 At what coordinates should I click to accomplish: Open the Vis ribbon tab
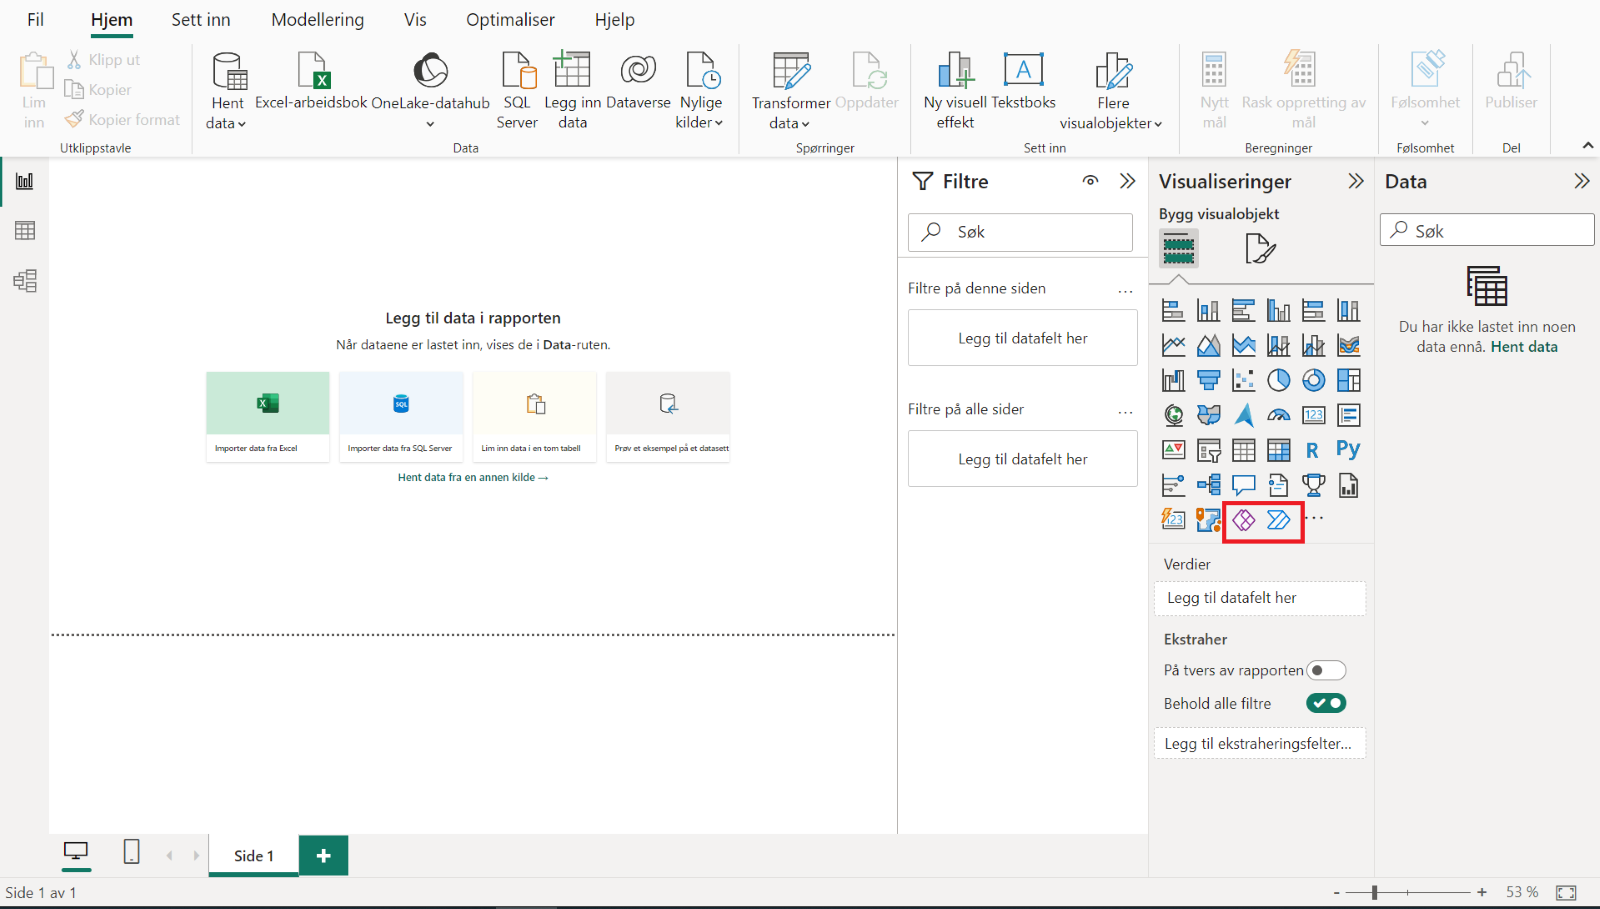[415, 20]
